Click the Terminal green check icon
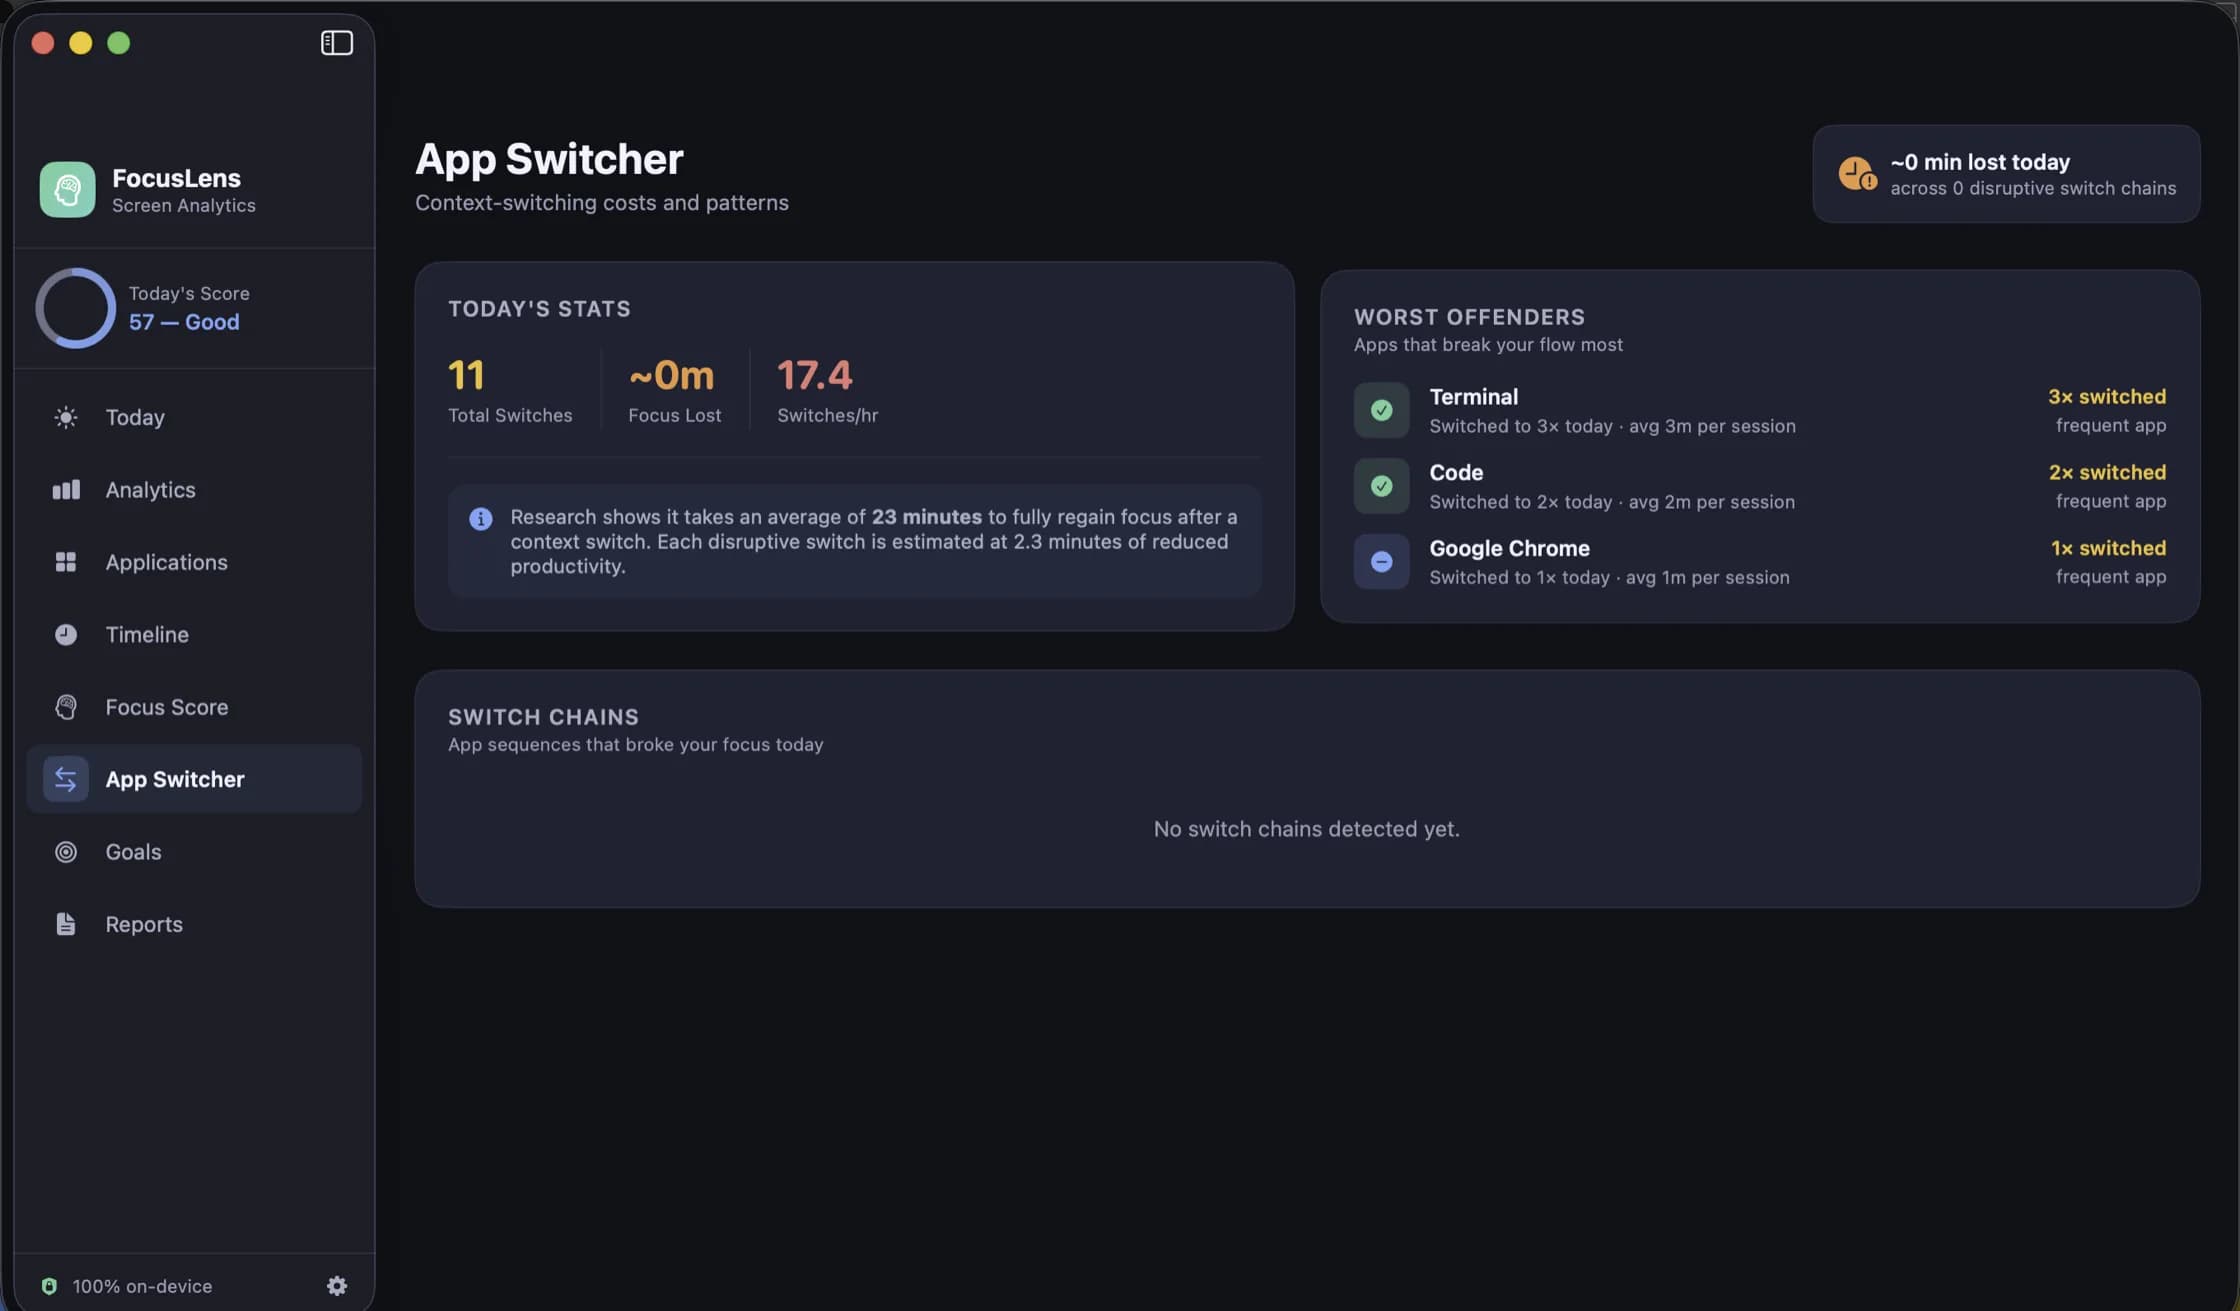Screen dimensions: 2240x1311 tap(1382, 410)
